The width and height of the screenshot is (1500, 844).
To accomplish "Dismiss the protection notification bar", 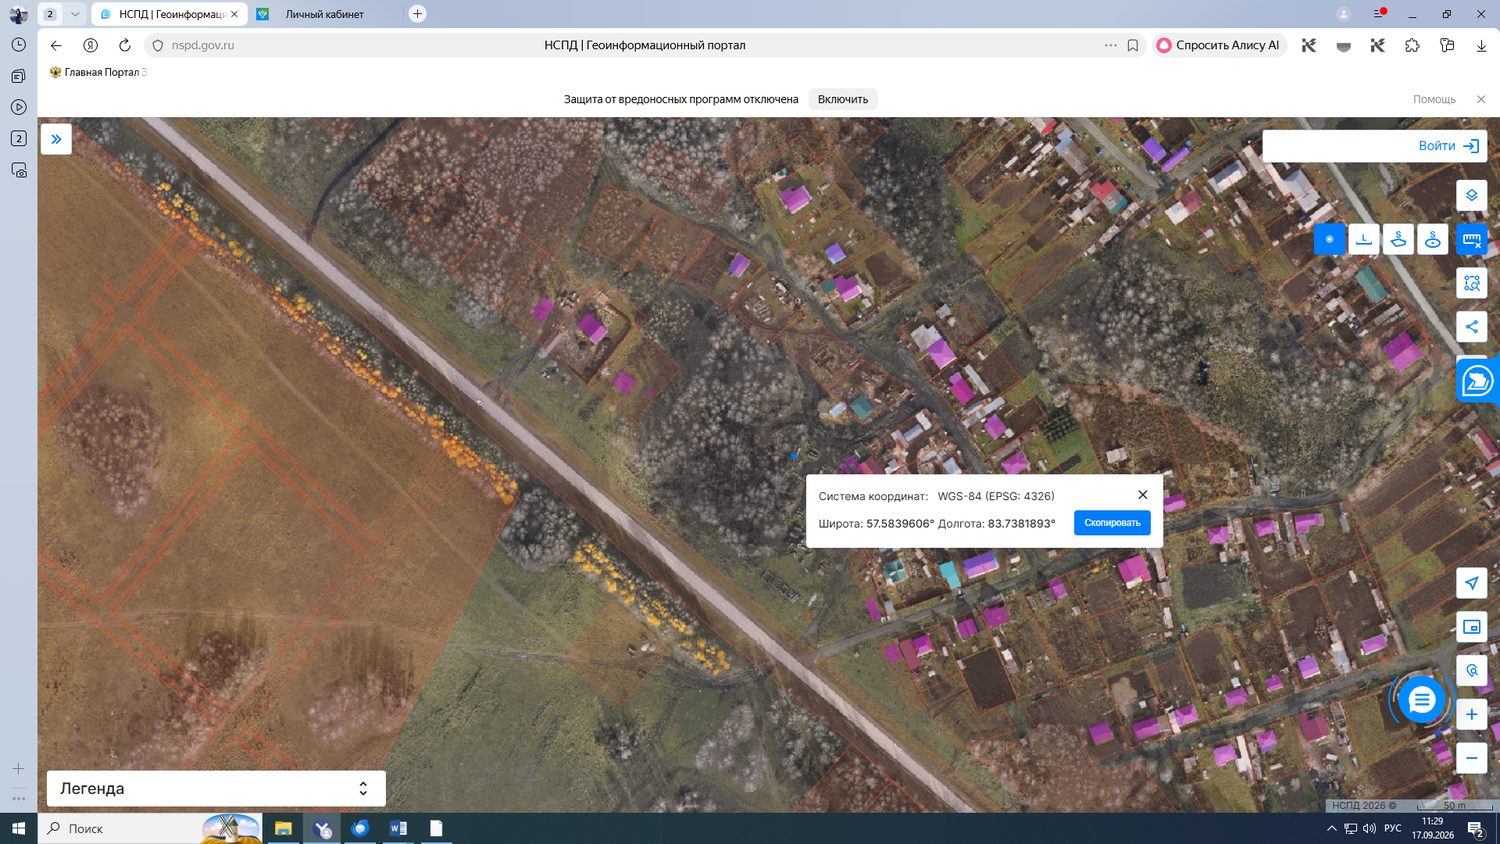I will click(1481, 99).
